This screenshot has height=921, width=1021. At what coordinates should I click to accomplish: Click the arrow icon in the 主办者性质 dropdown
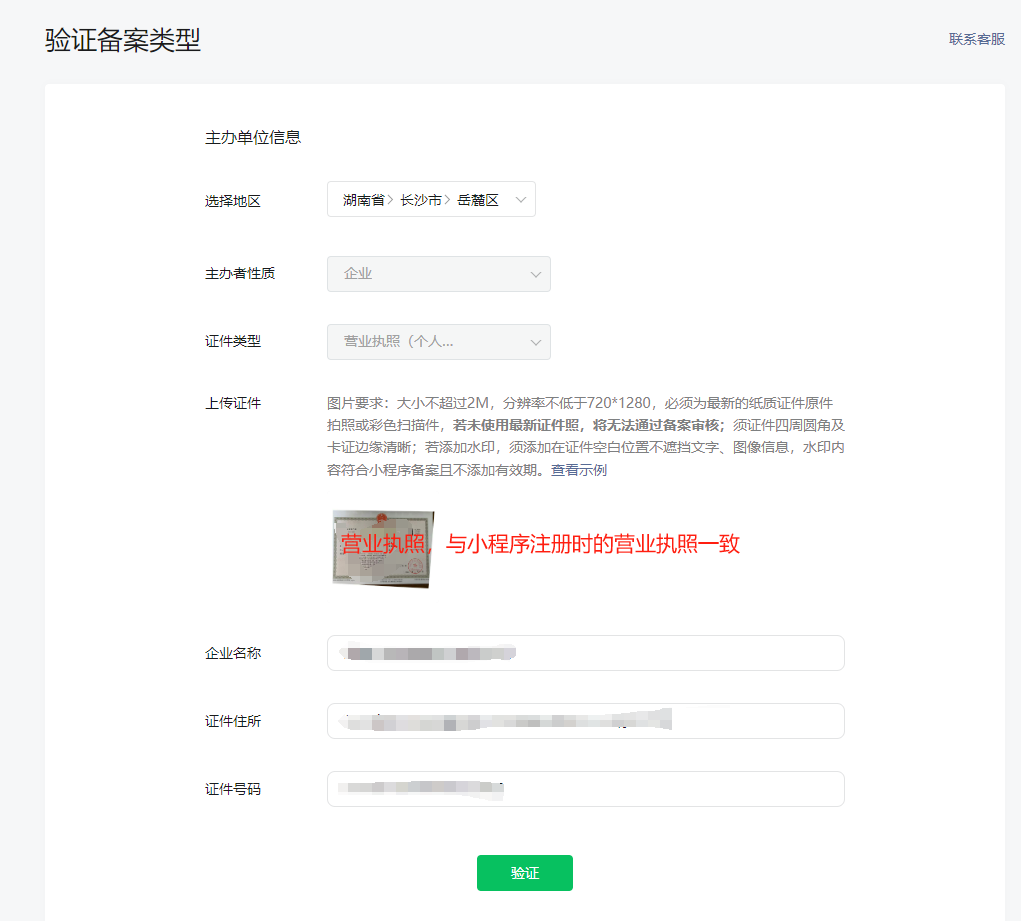pos(535,274)
